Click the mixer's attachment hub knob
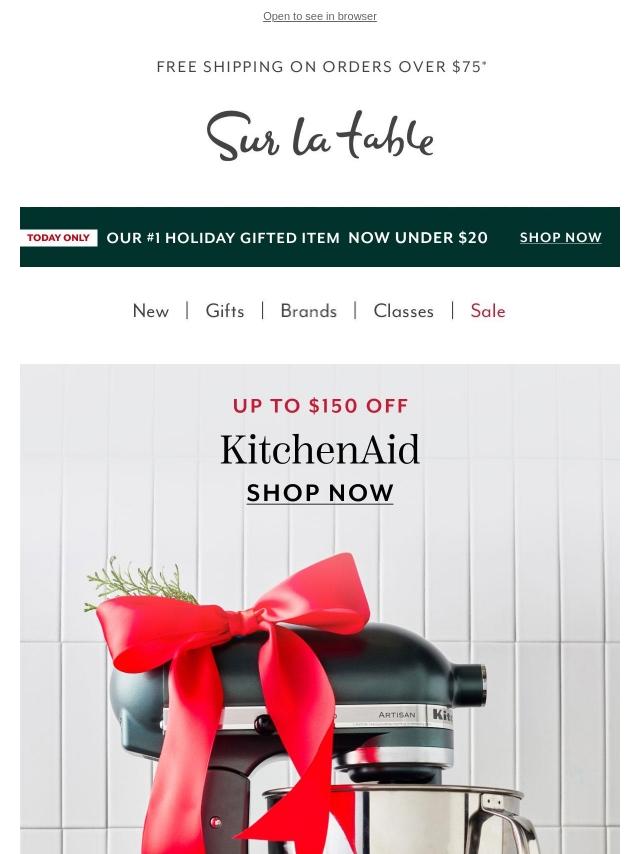Viewport: 640px width, 854px height. [x=471, y=684]
